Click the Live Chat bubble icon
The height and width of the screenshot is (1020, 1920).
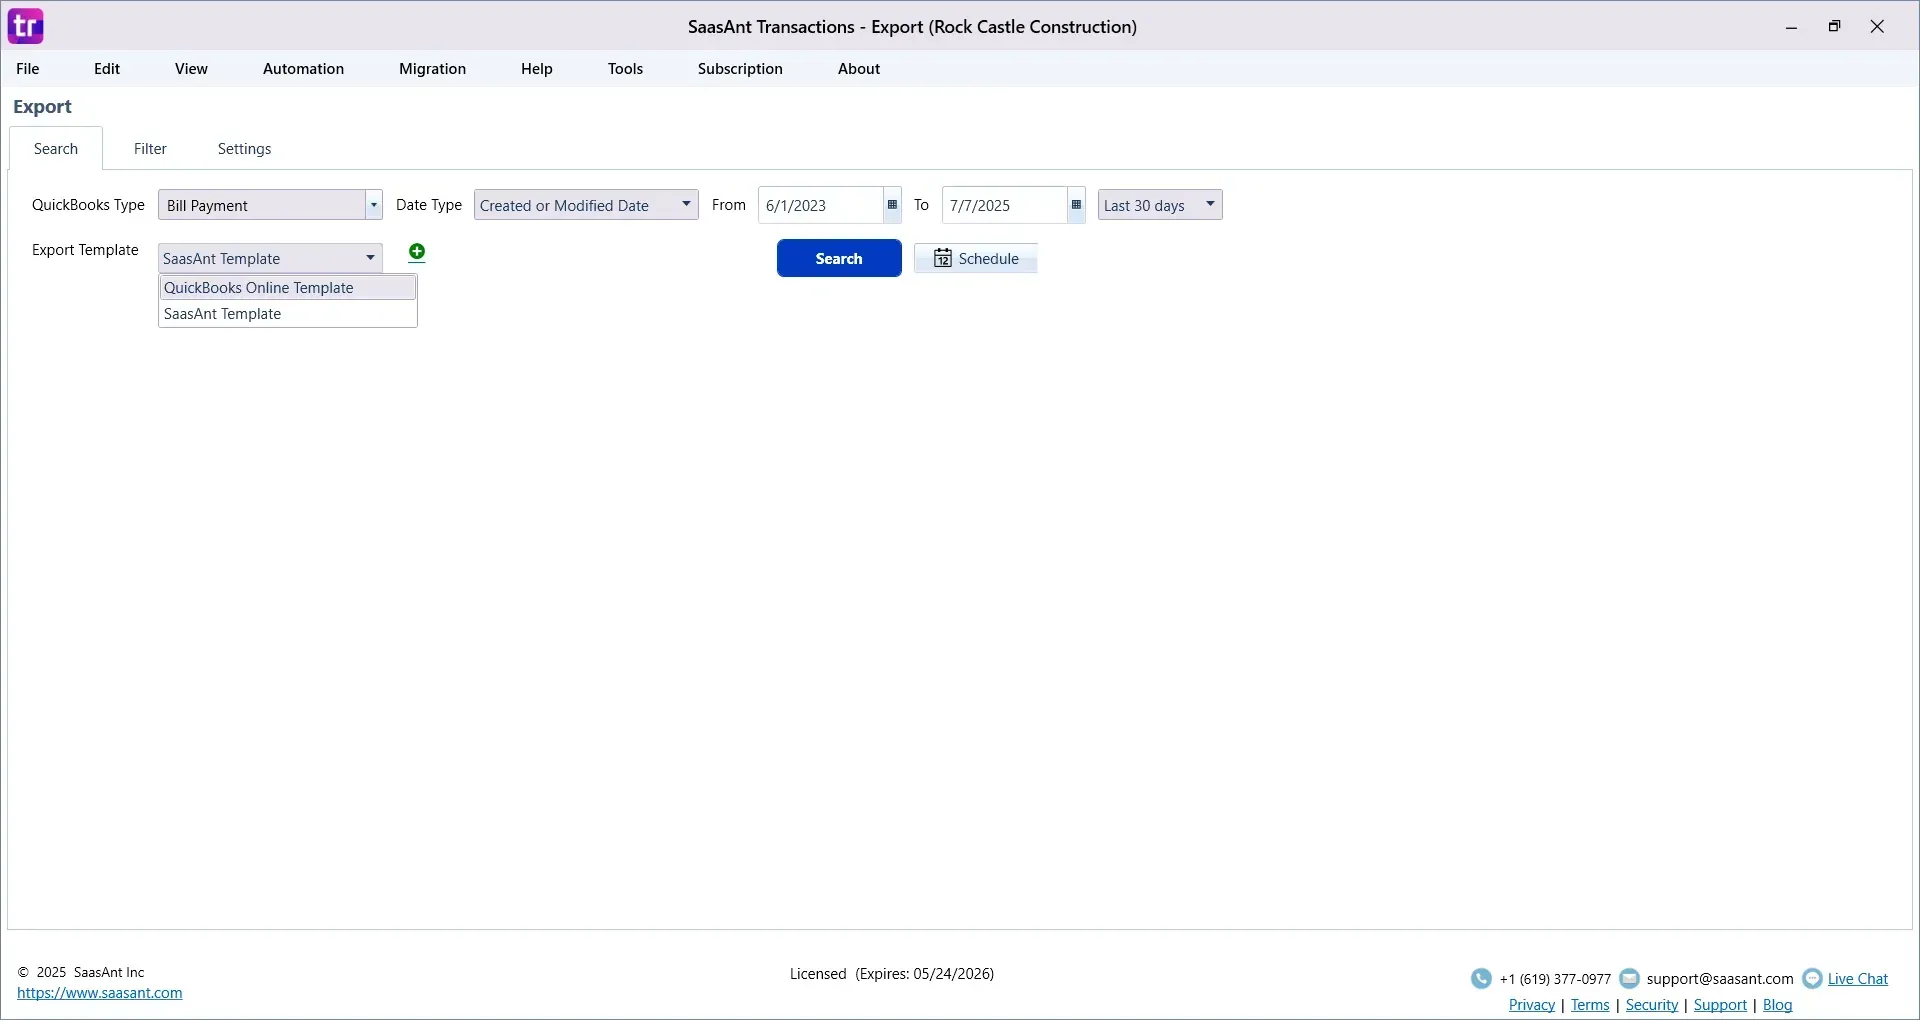pos(1812,979)
